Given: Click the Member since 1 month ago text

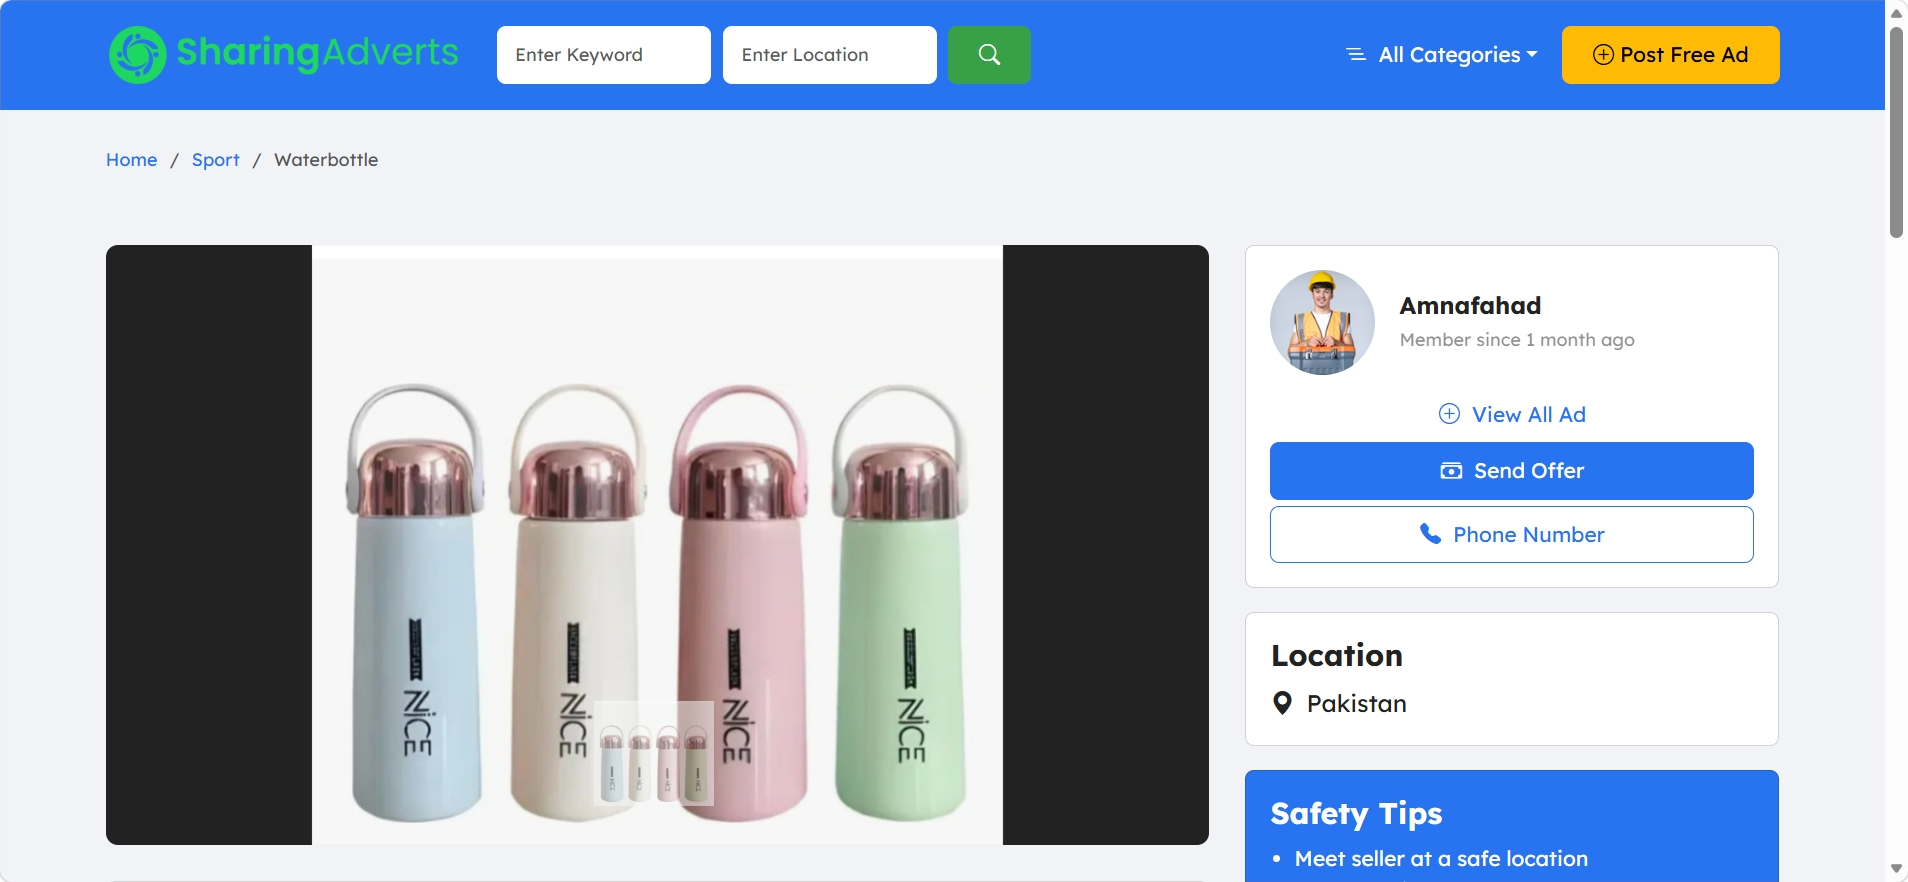Looking at the screenshot, I should click(x=1517, y=340).
